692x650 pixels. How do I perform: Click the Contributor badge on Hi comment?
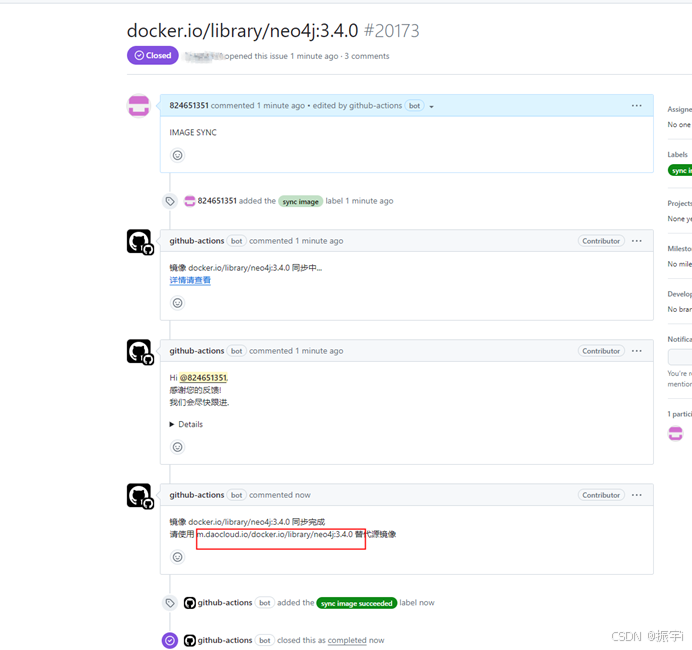[x=601, y=351]
